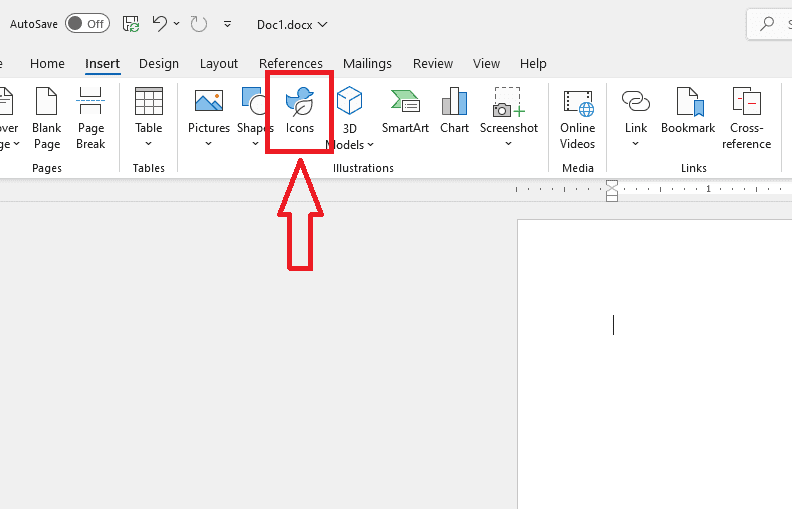Image resolution: width=792 pixels, height=509 pixels.
Task: Insert a Blank Page
Action: click(x=46, y=119)
